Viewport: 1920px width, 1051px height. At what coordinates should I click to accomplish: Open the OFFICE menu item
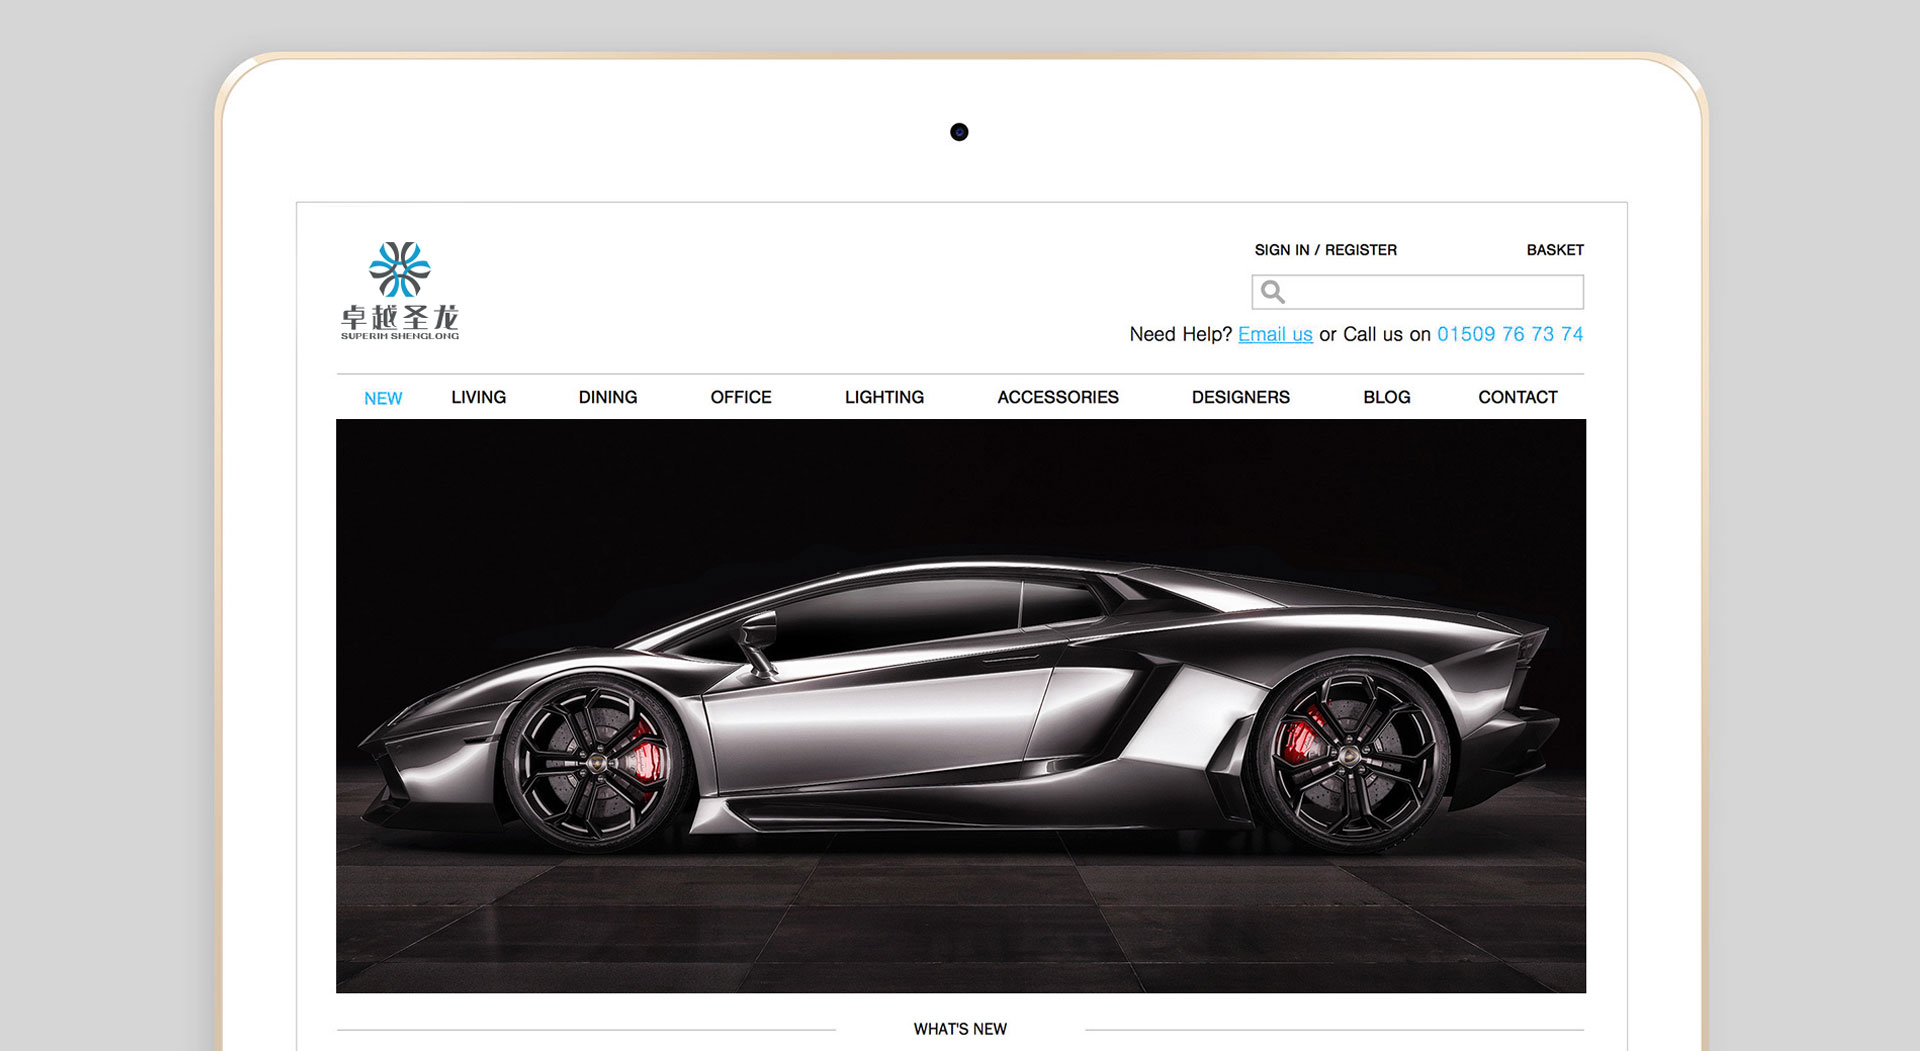tap(740, 397)
